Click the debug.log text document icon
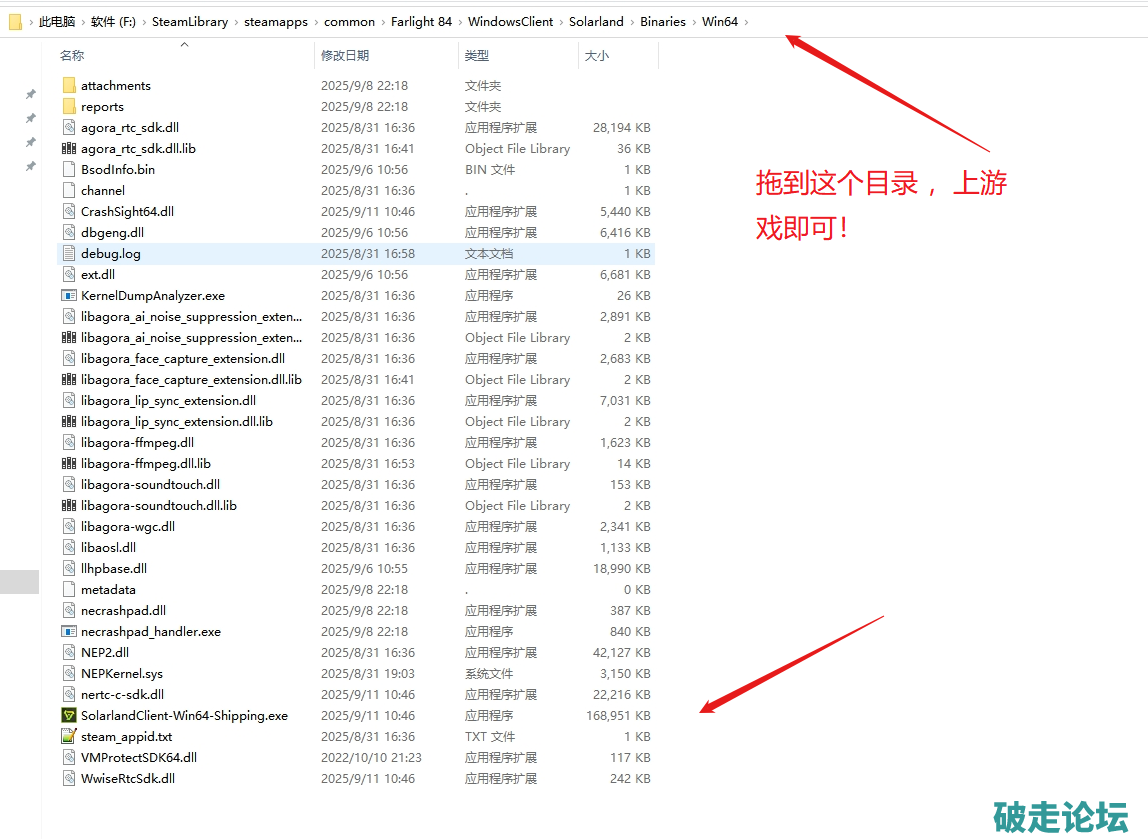 pos(69,254)
